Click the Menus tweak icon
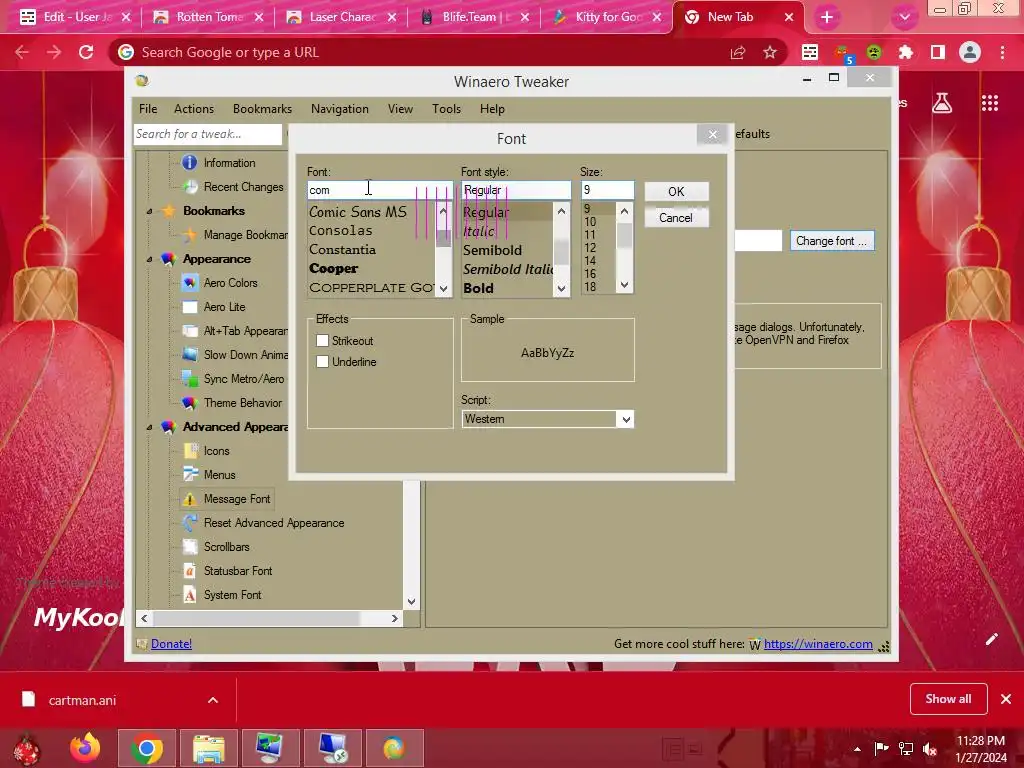Screen dimensions: 1024x768 tap(189, 475)
